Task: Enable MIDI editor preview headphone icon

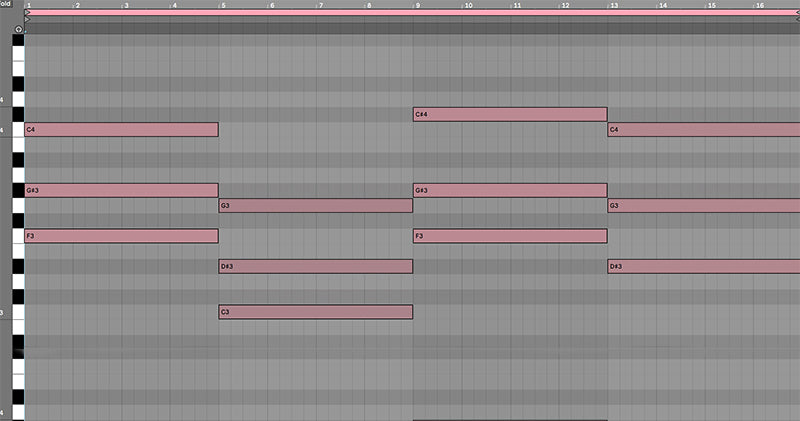Action: pyautogui.click(x=19, y=29)
